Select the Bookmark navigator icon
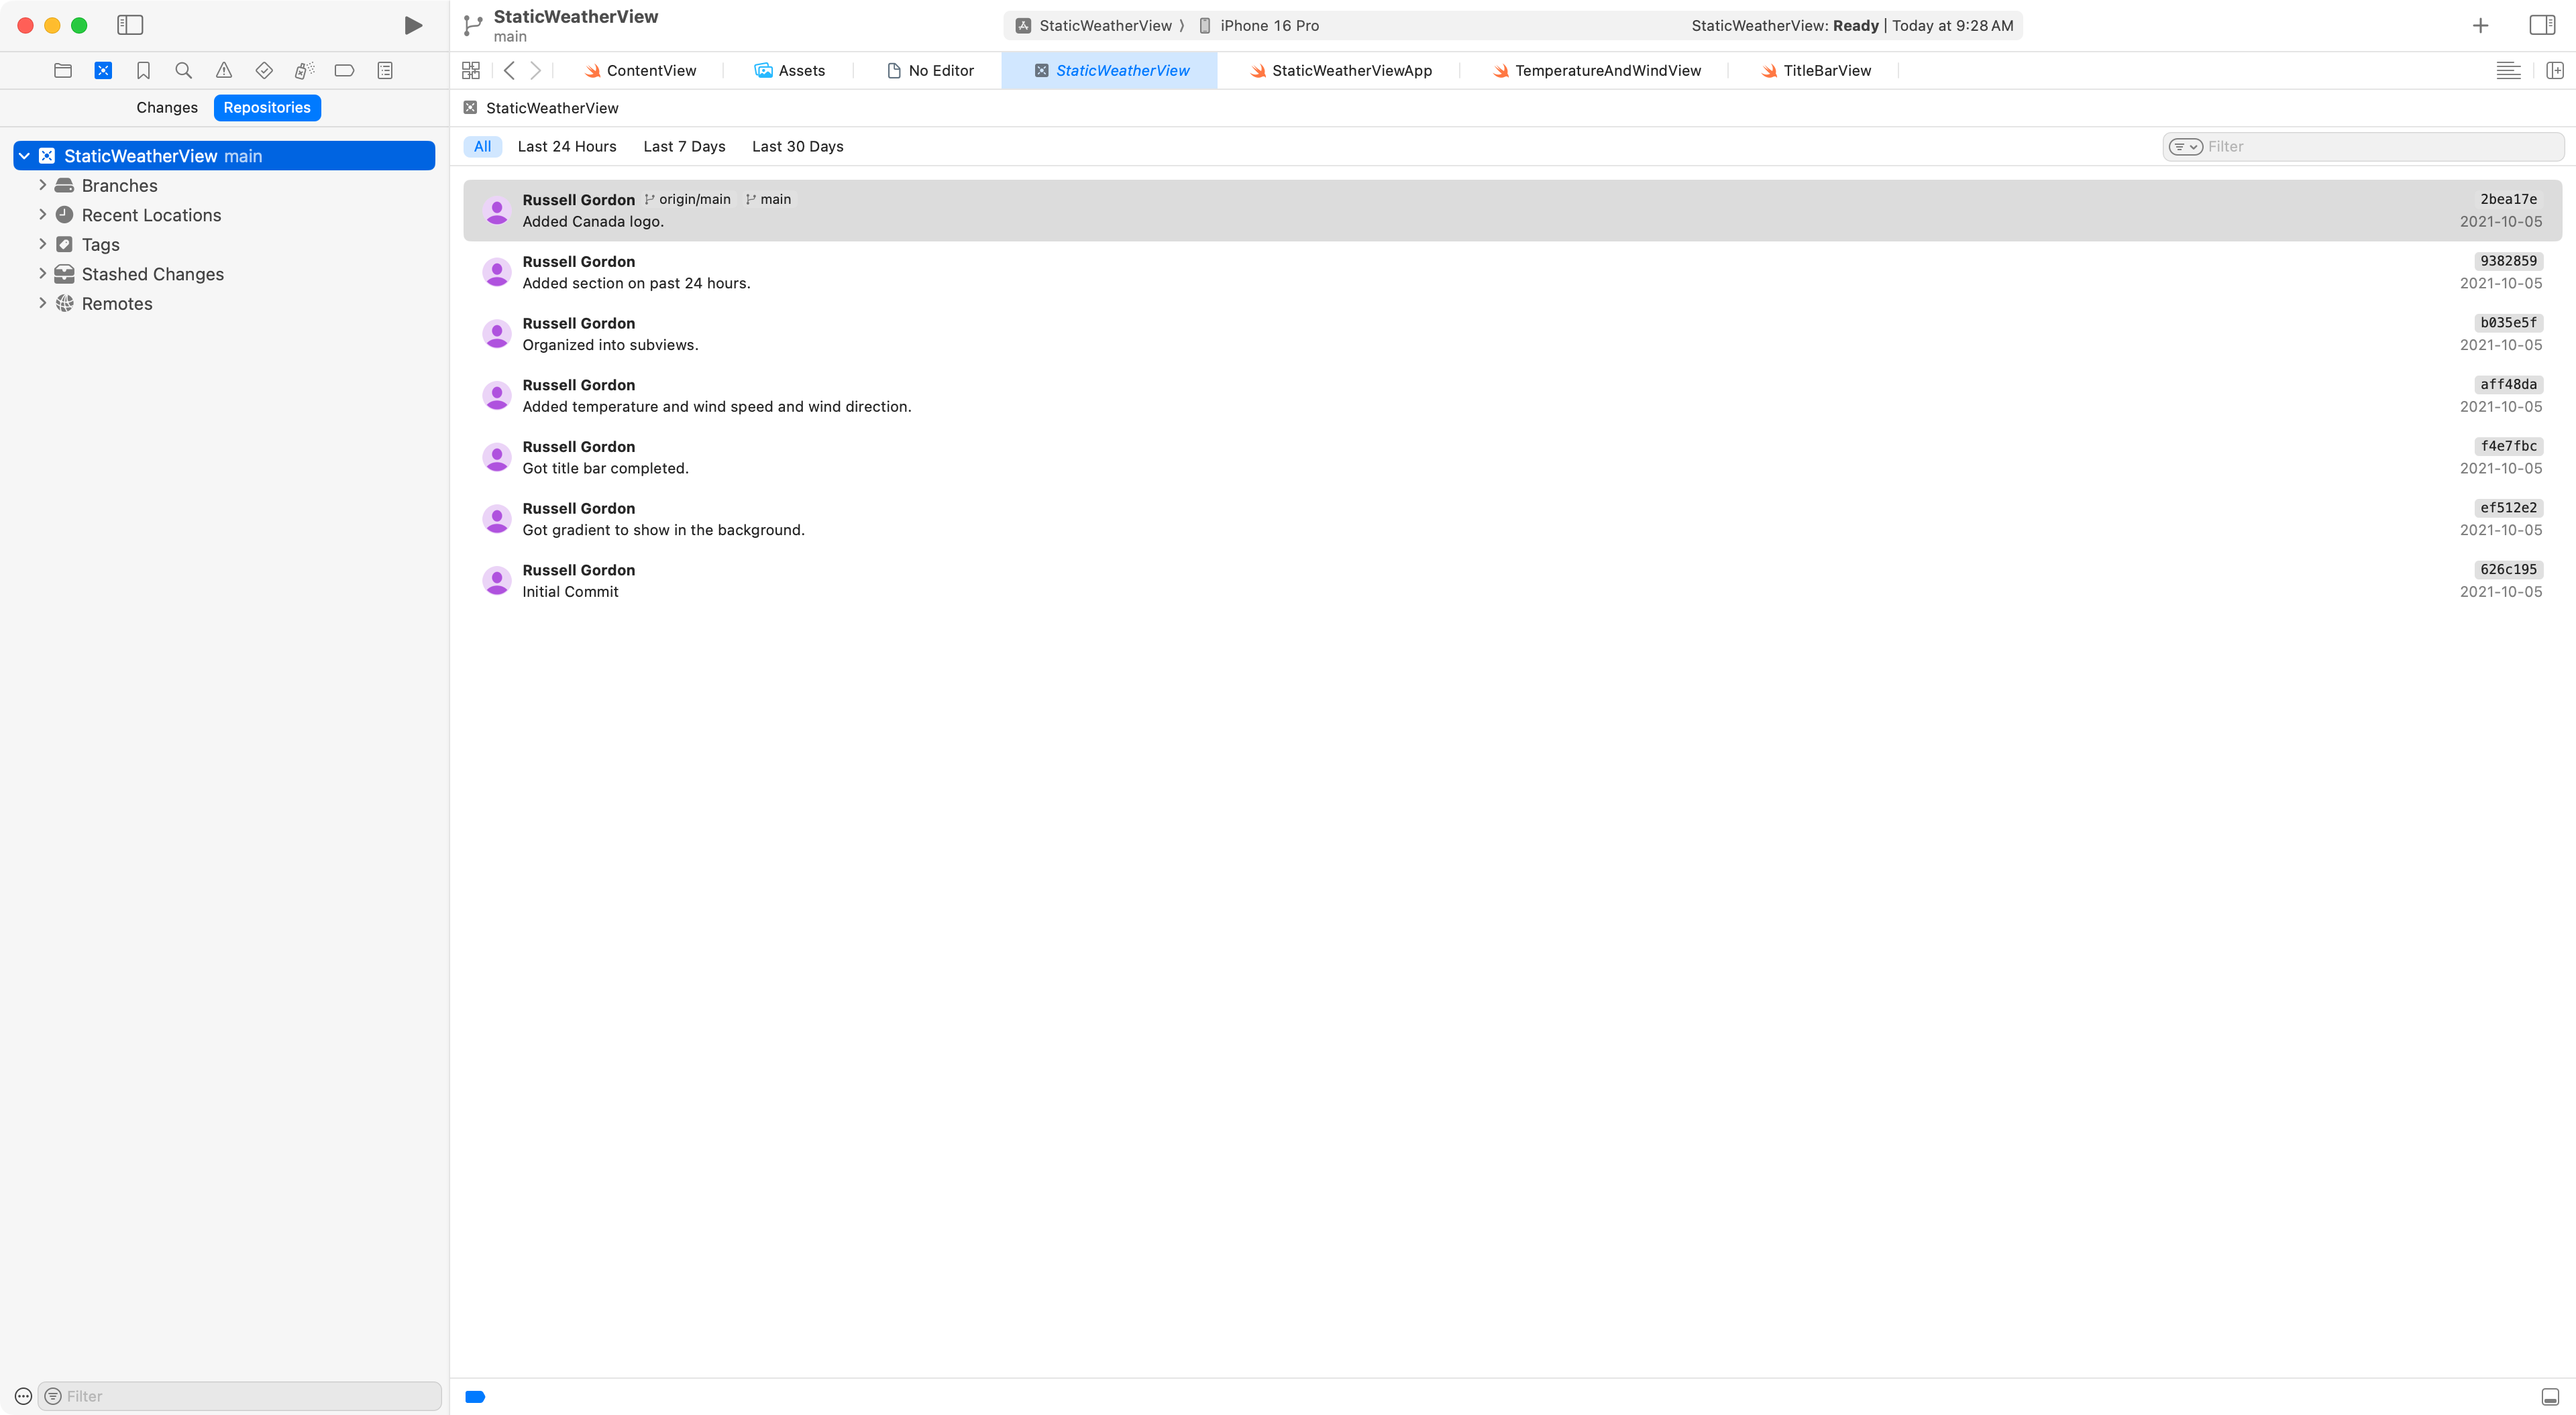Screen dimensions: 2576x1415 tap(143, 70)
